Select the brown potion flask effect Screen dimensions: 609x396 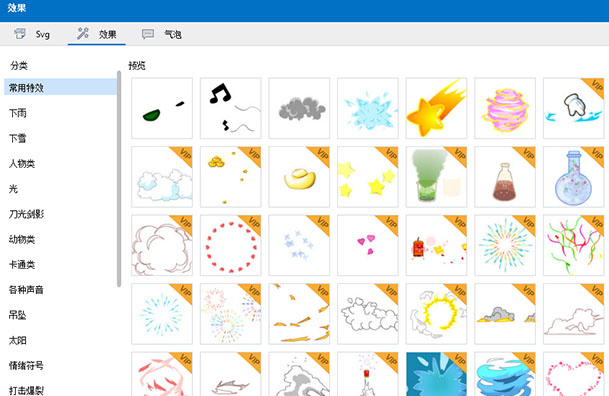[x=505, y=177]
